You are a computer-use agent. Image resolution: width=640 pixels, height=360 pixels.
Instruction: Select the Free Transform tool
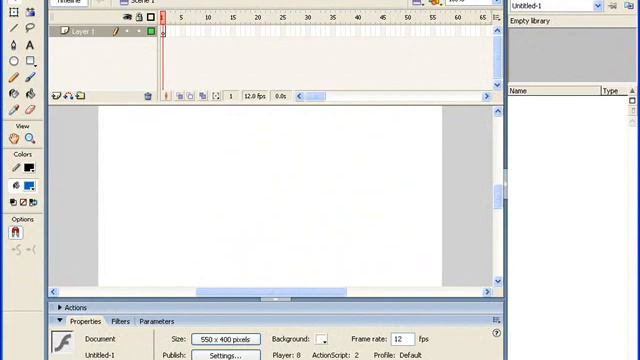[x=14, y=12]
